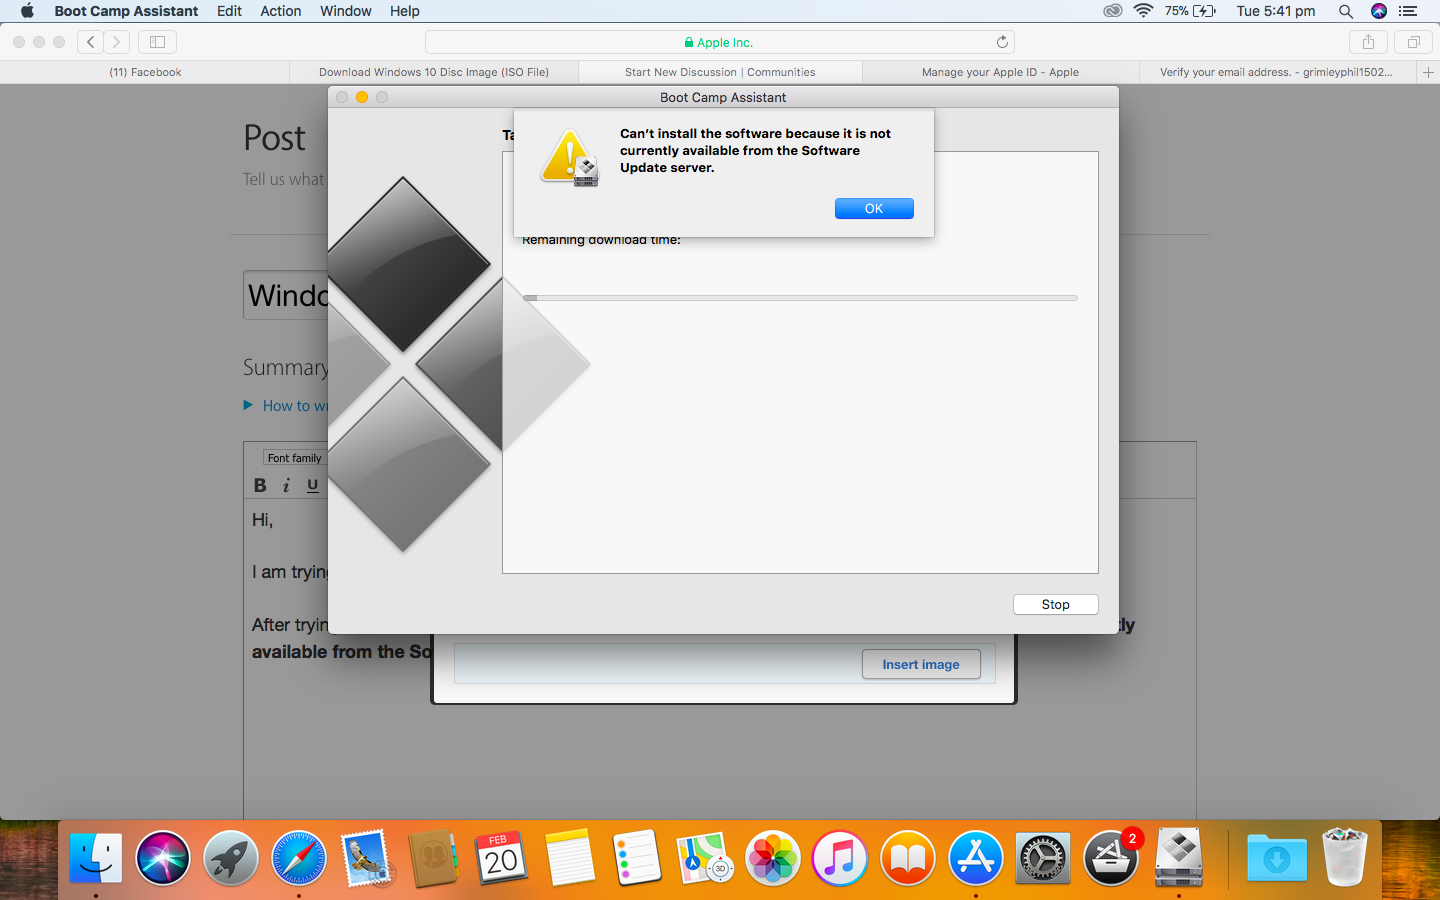The width and height of the screenshot is (1440, 900).
Task: Click Stop in Boot Camp Assistant
Action: (x=1056, y=604)
